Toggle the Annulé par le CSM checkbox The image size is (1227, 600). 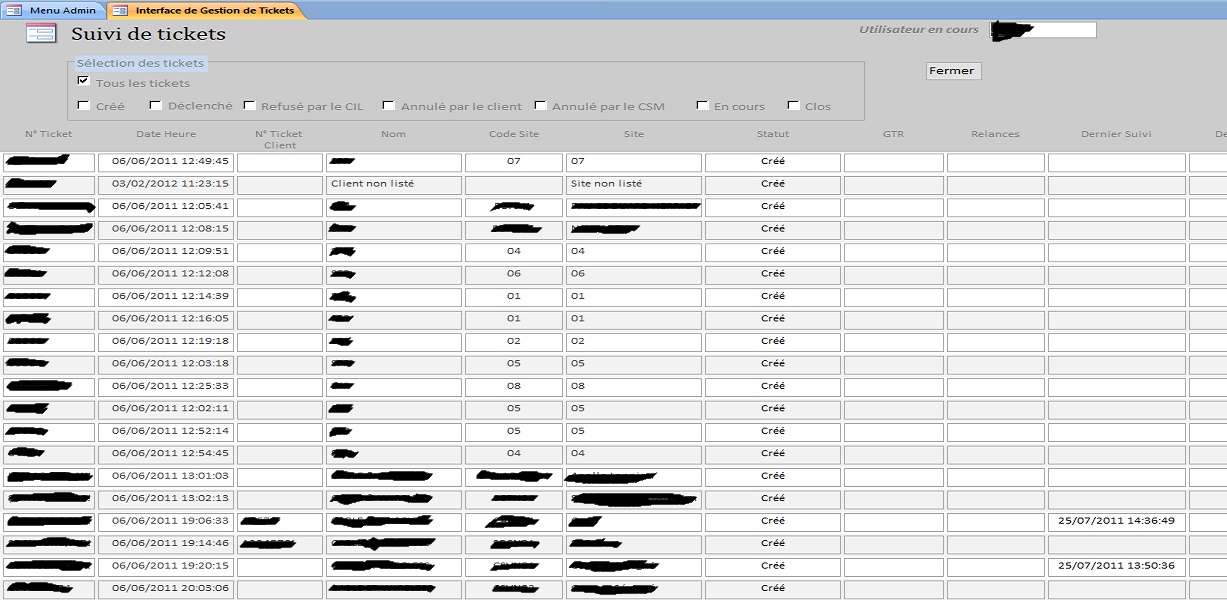pyautogui.click(x=540, y=105)
